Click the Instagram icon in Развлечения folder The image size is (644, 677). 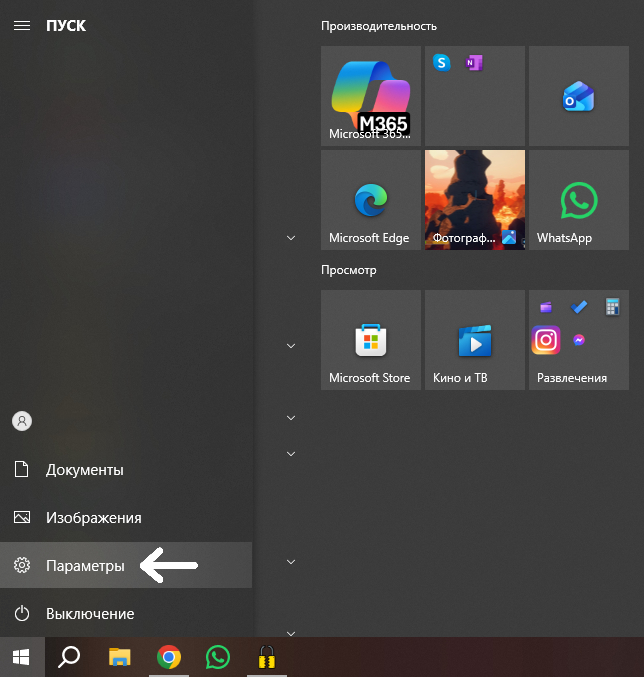pyautogui.click(x=546, y=340)
